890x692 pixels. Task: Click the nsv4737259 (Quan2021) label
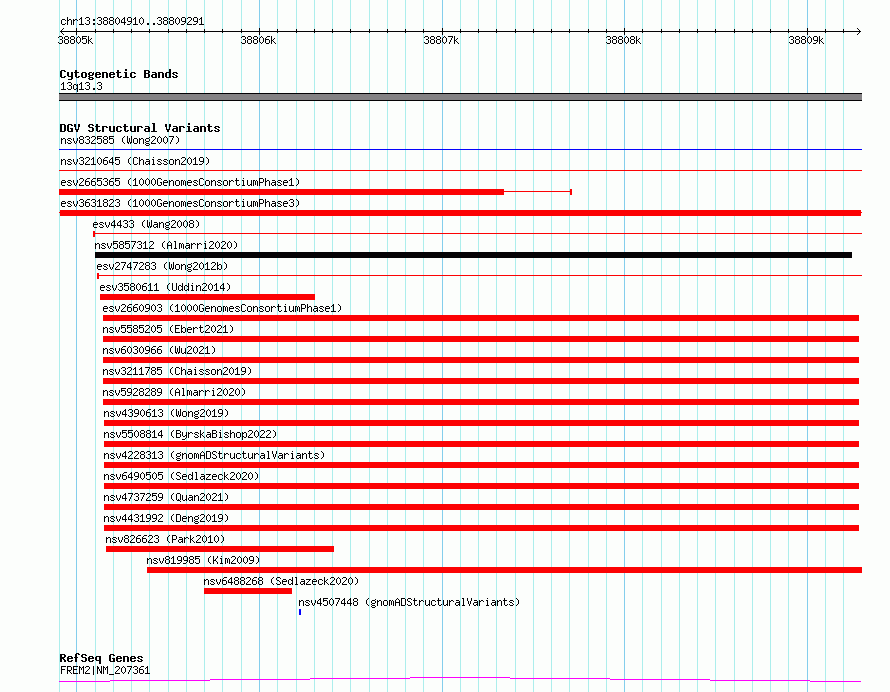click(x=166, y=497)
